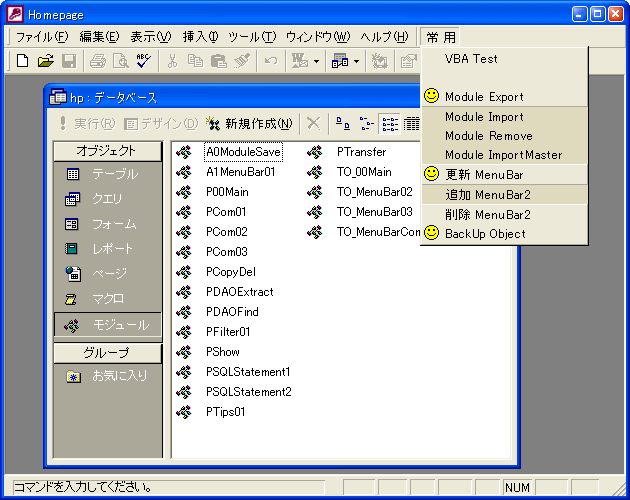The image size is (630, 500).
Task: Click the 新規作成(N) button
Action: pyautogui.click(x=250, y=124)
